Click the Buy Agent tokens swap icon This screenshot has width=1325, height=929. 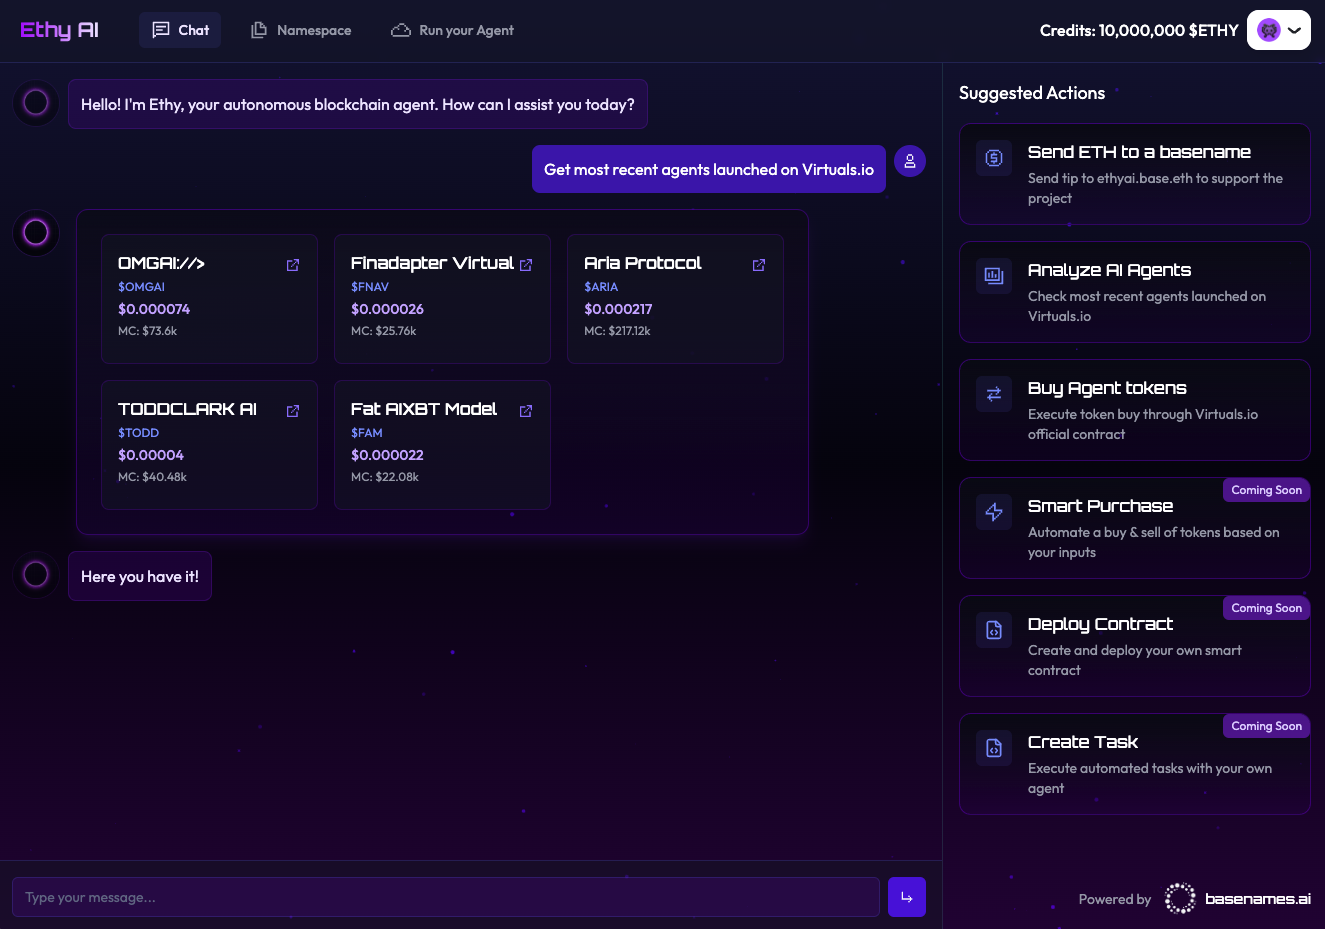(994, 394)
